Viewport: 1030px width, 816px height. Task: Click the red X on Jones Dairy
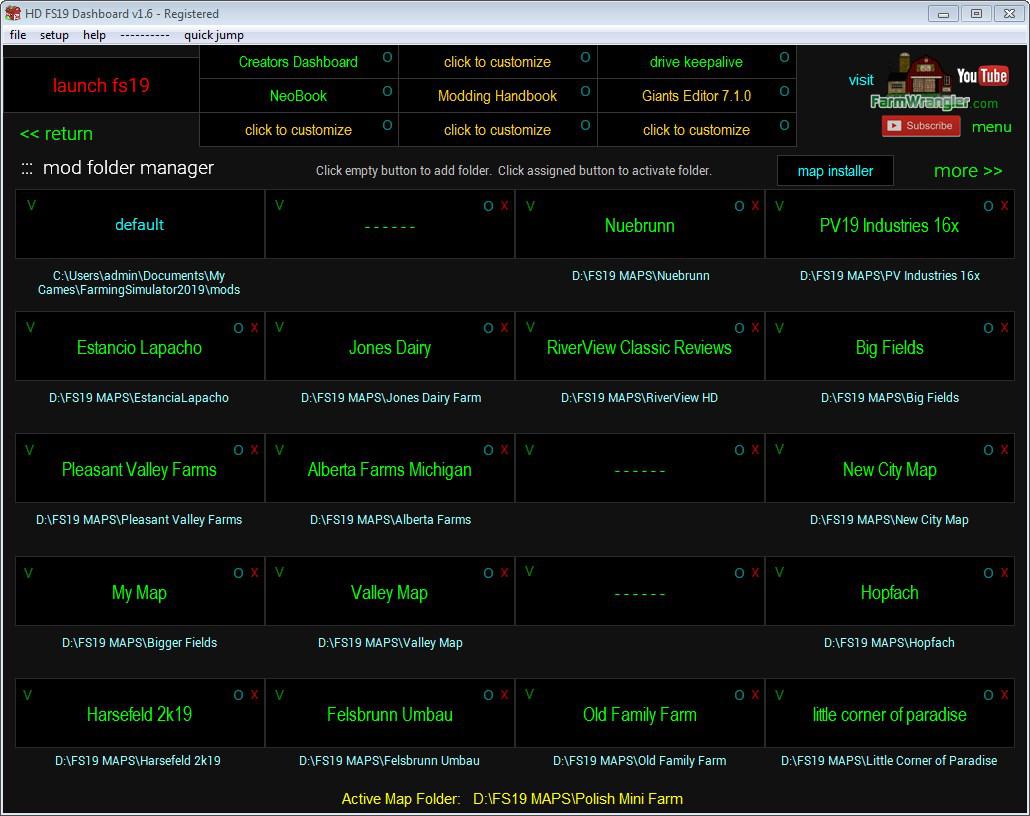coord(504,328)
